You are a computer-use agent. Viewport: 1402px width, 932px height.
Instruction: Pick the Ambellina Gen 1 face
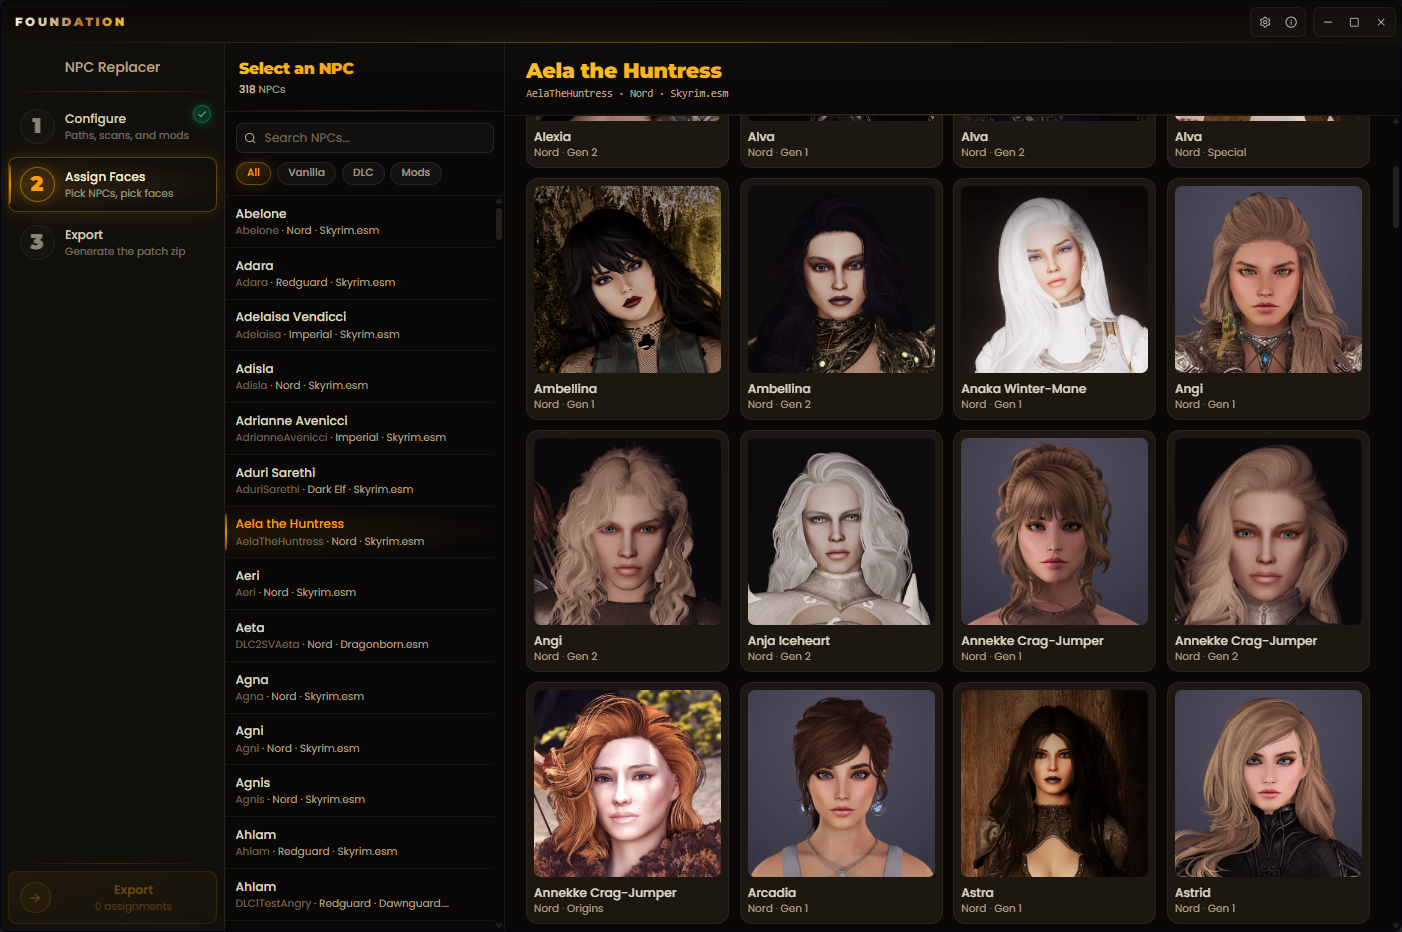627,299
